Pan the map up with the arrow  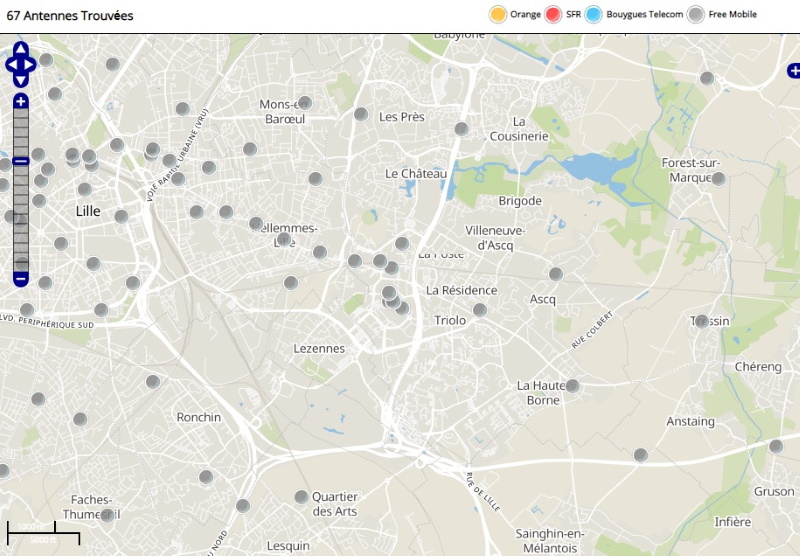coord(21,49)
